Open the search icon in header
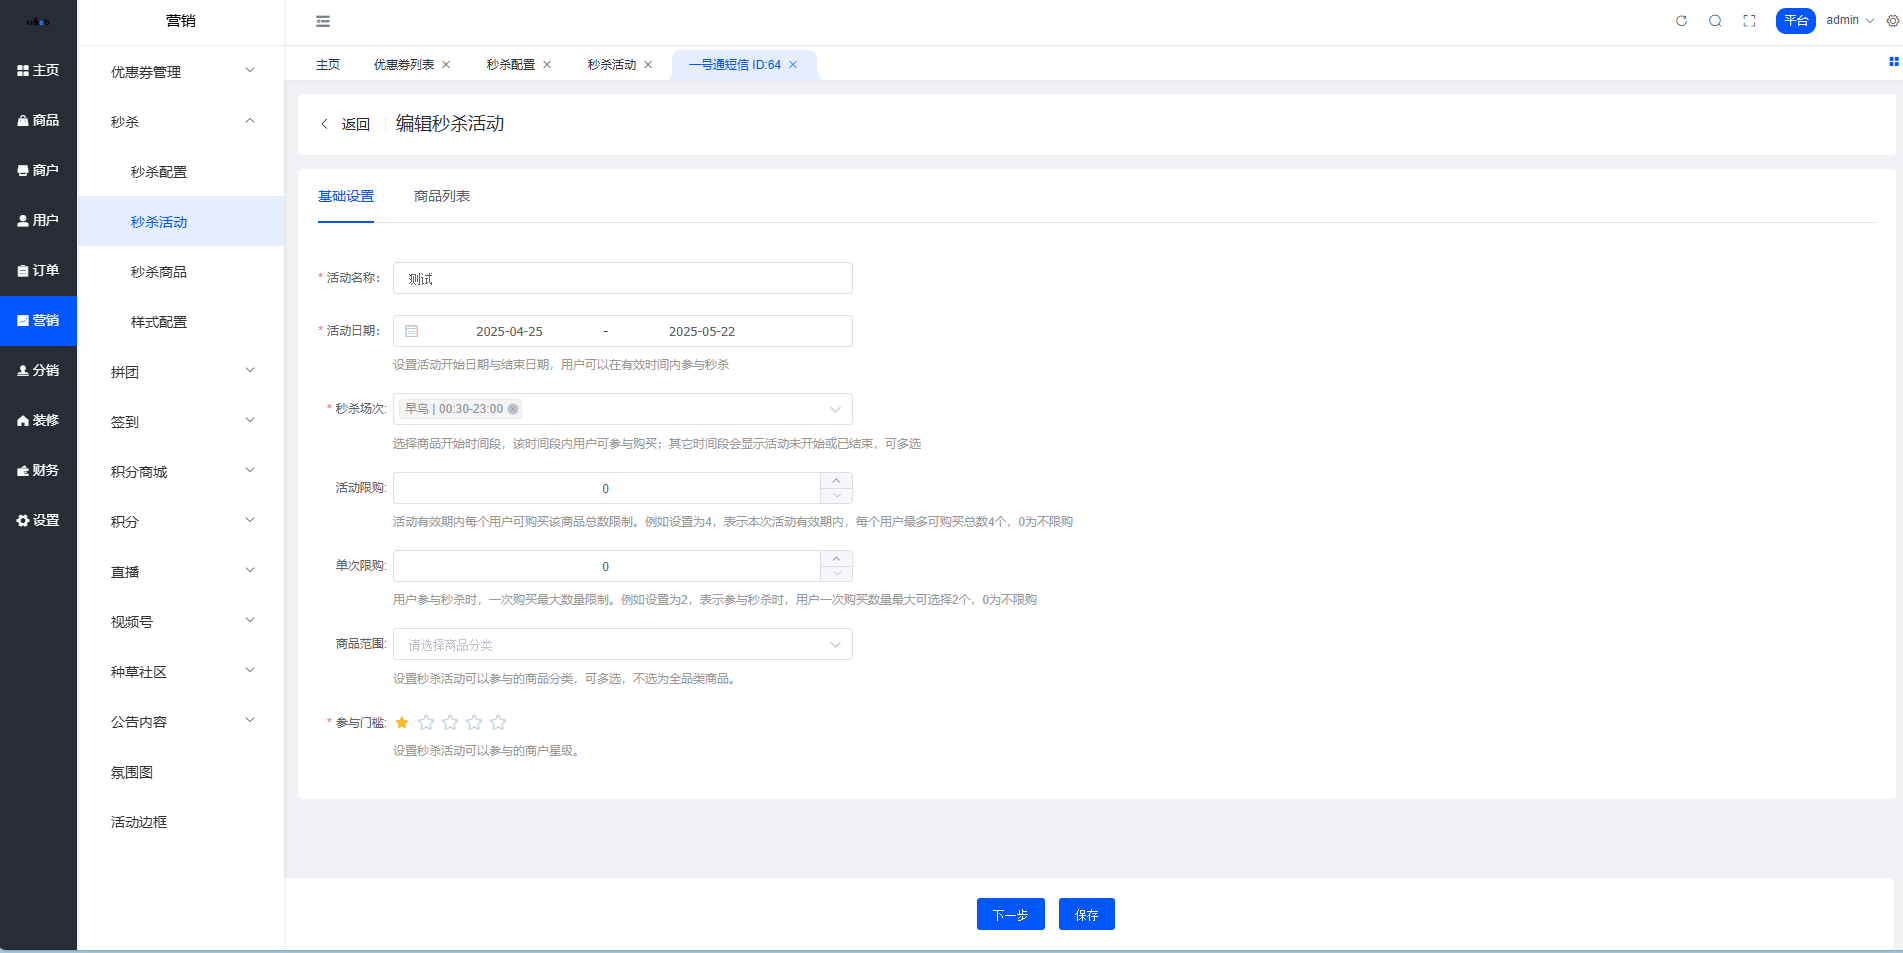The width and height of the screenshot is (1903, 953). click(x=1715, y=21)
